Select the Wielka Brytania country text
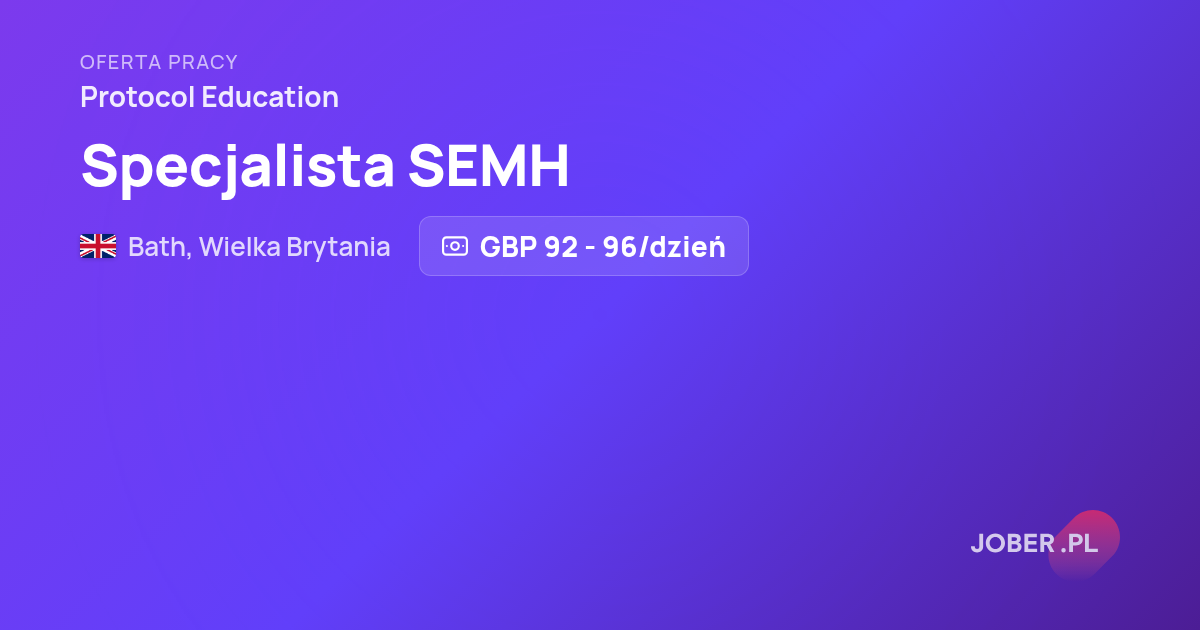Image resolution: width=1200 pixels, height=630 pixels. point(295,247)
